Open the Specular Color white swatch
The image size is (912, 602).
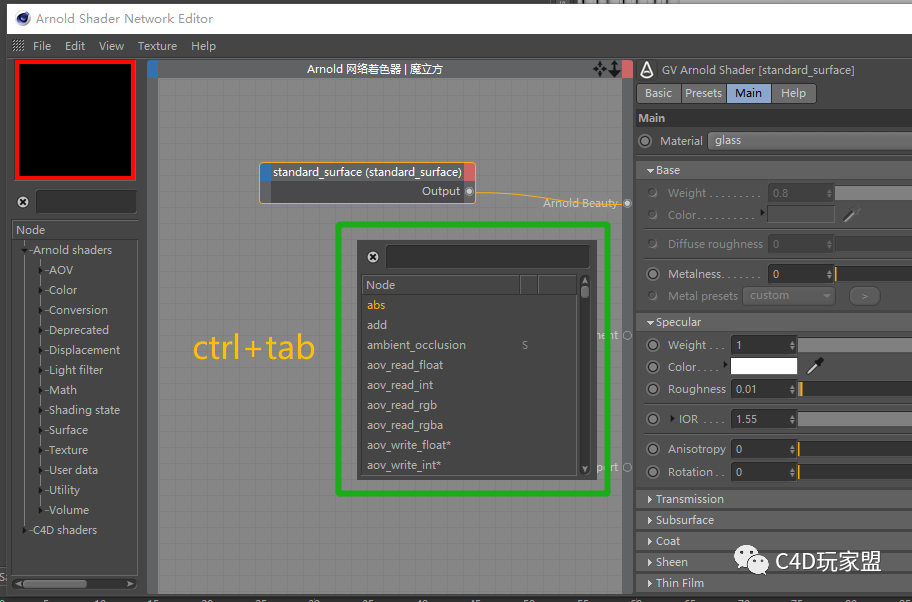pyautogui.click(x=764, y=366)
